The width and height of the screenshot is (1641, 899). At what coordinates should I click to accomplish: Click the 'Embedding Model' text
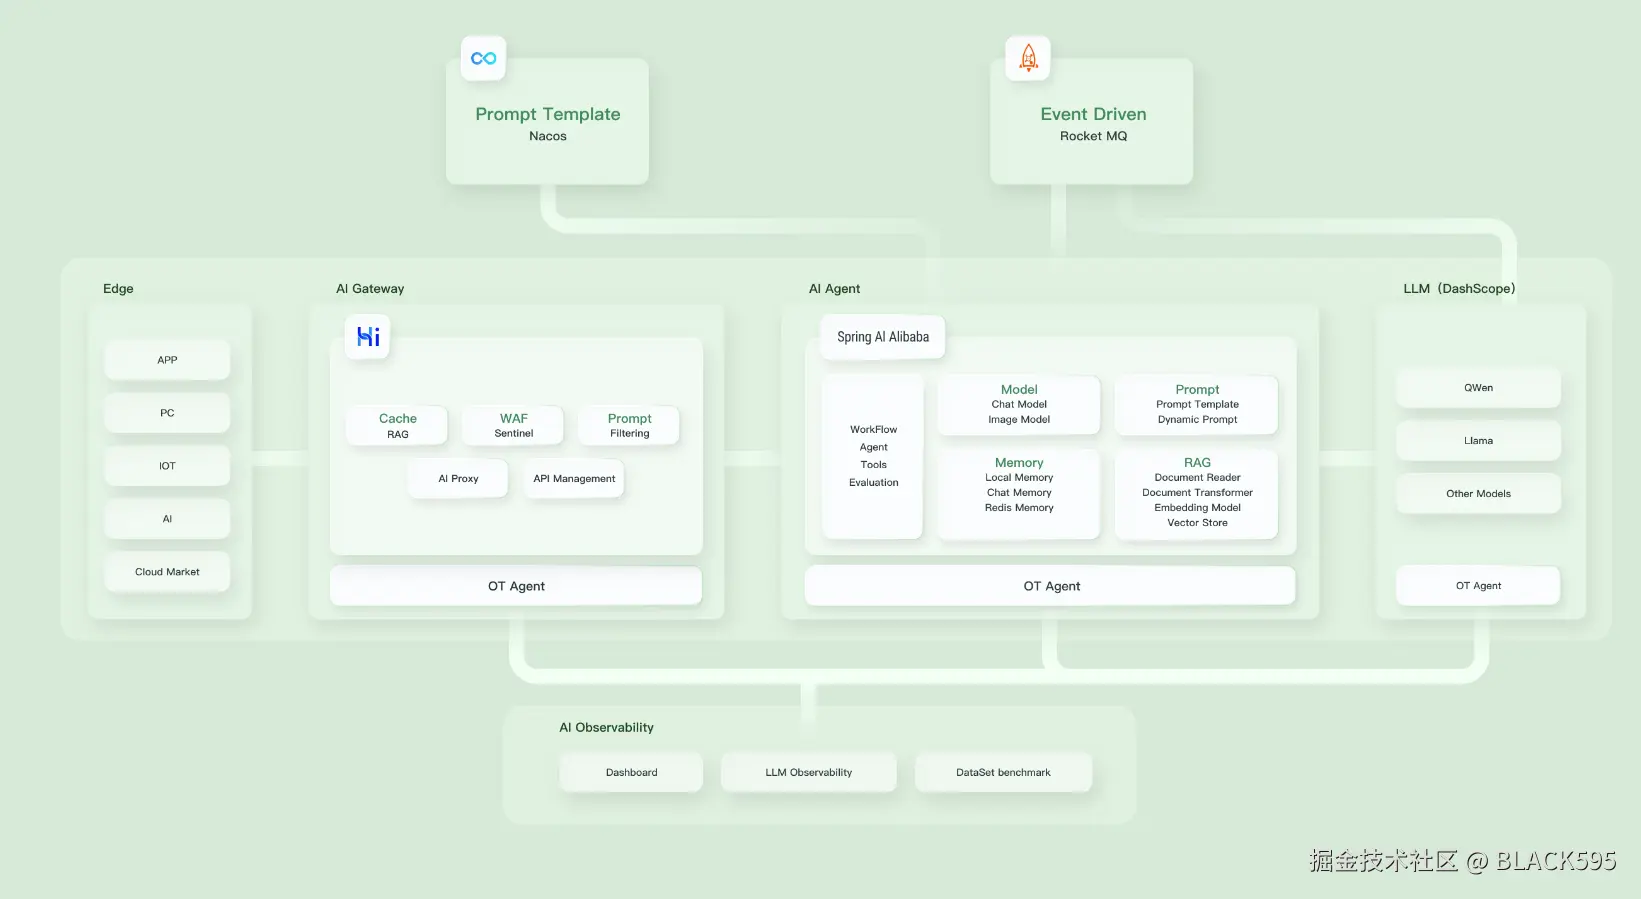pos(1197,508)
